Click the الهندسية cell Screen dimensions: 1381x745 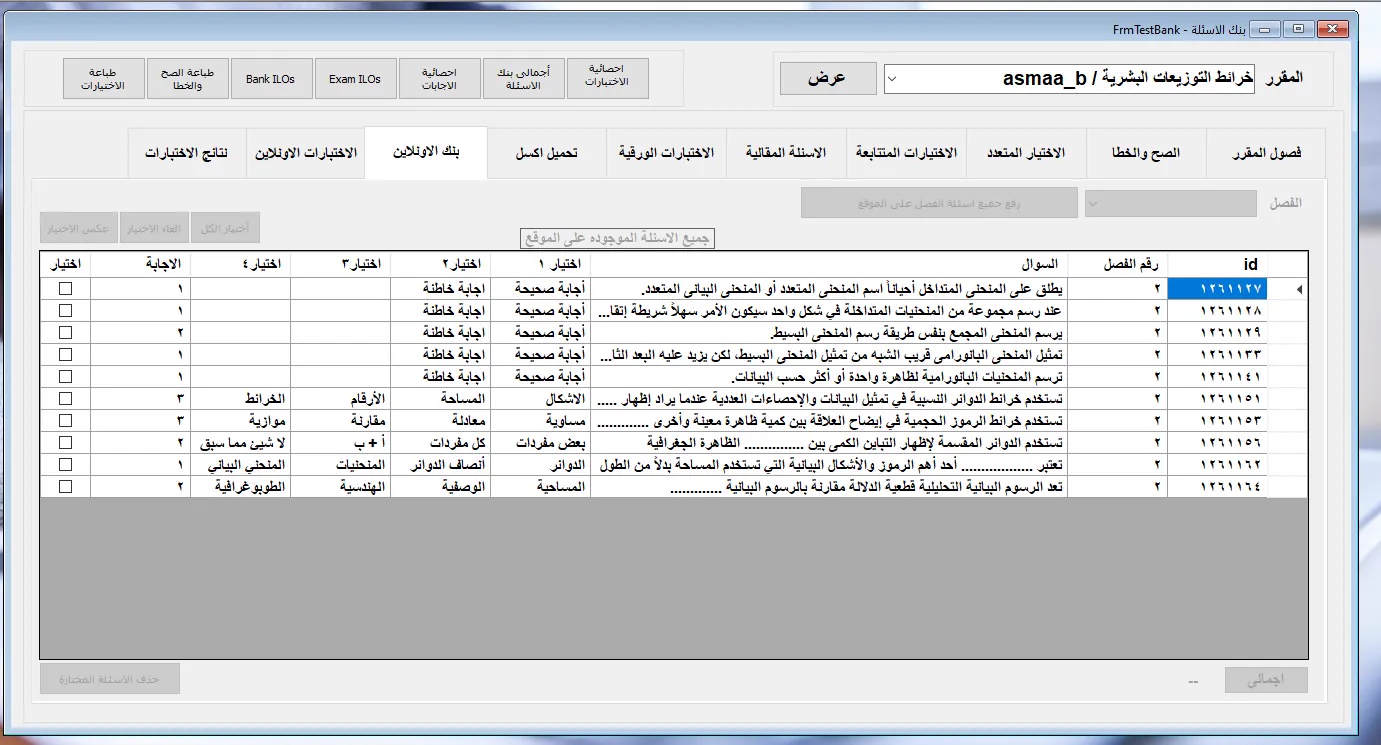pos(340,487)
